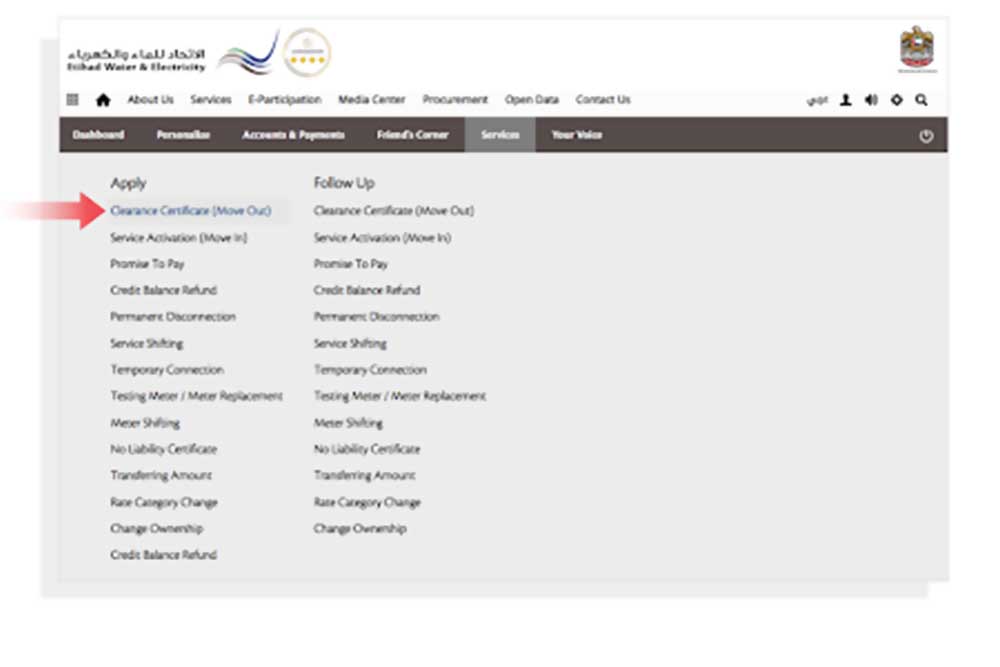Apply for Clearance Certificate (Move Out)
1000x667 pixels.
[x=191, y=210]
